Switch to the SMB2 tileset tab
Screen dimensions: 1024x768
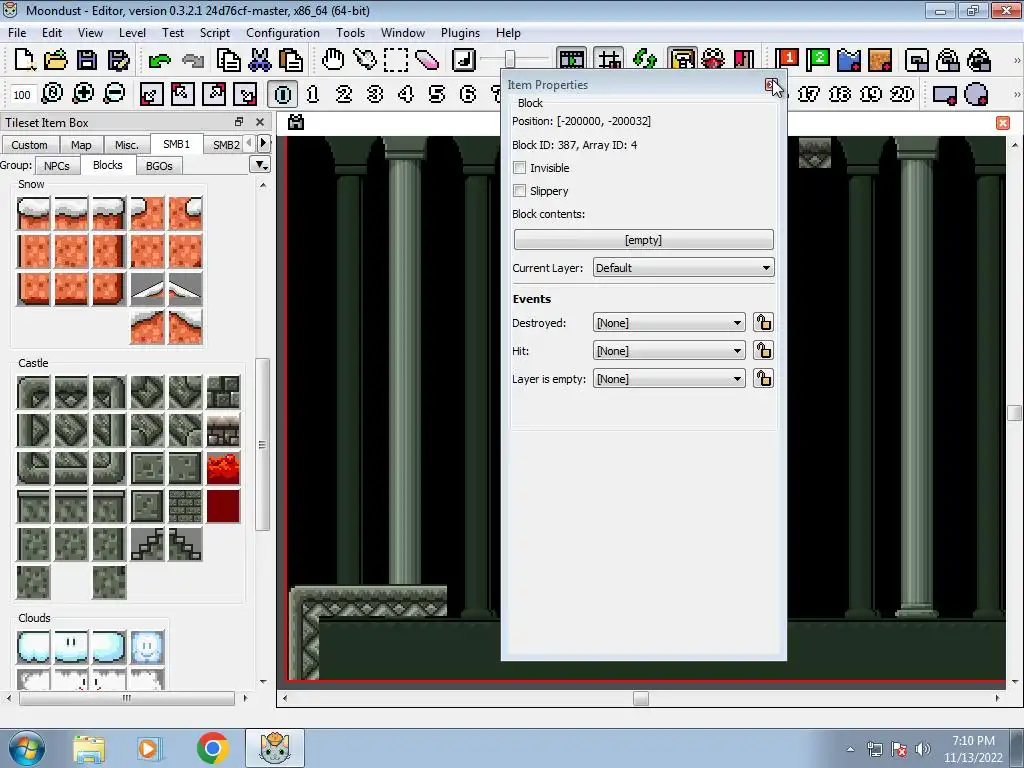[x=226, y=145]
